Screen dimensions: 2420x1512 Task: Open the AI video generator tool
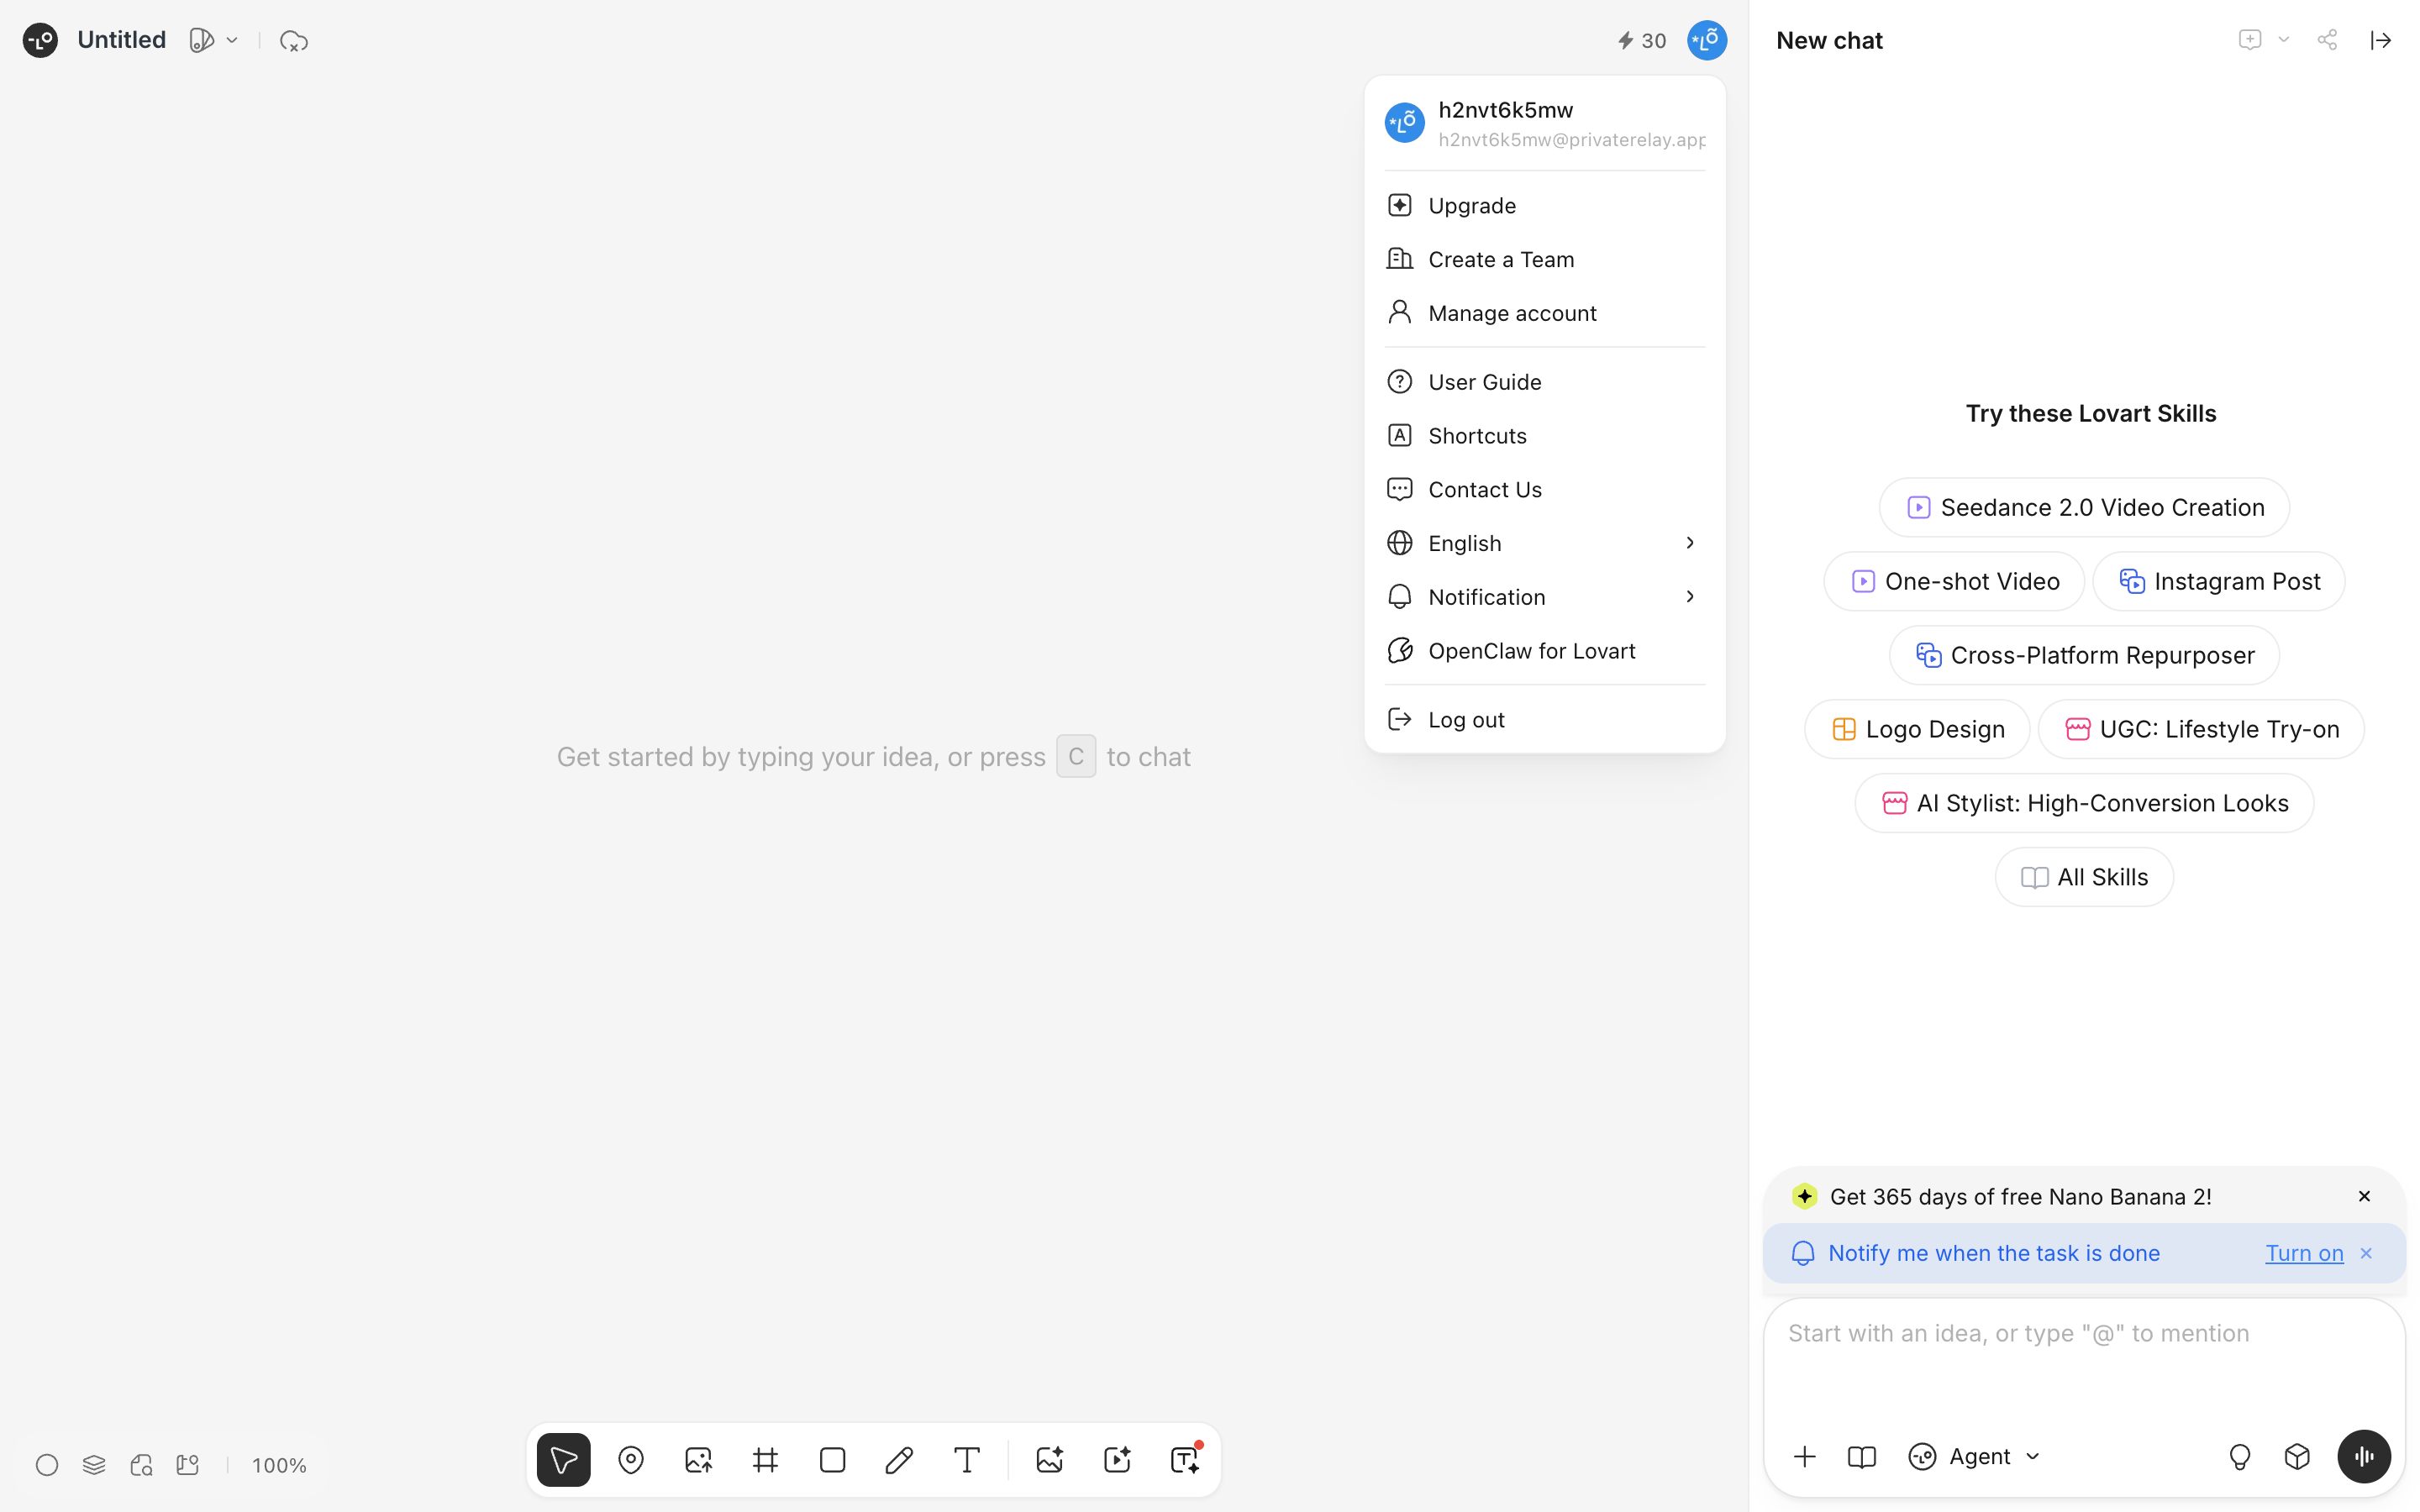click(1117, 1460)
